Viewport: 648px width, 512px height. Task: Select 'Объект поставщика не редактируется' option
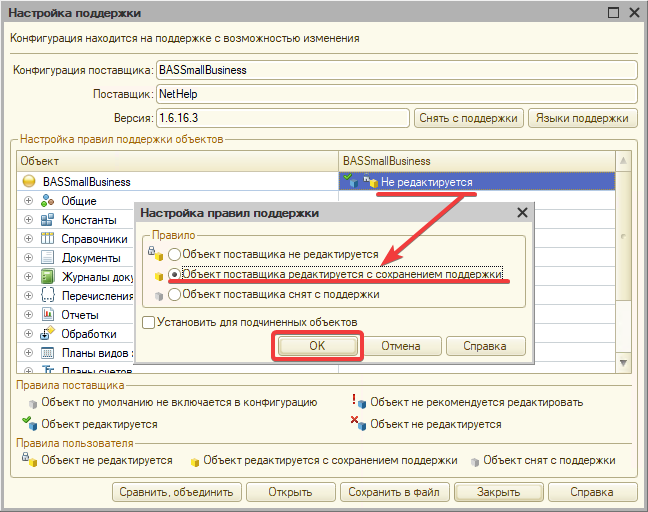[x=175, y=255]
